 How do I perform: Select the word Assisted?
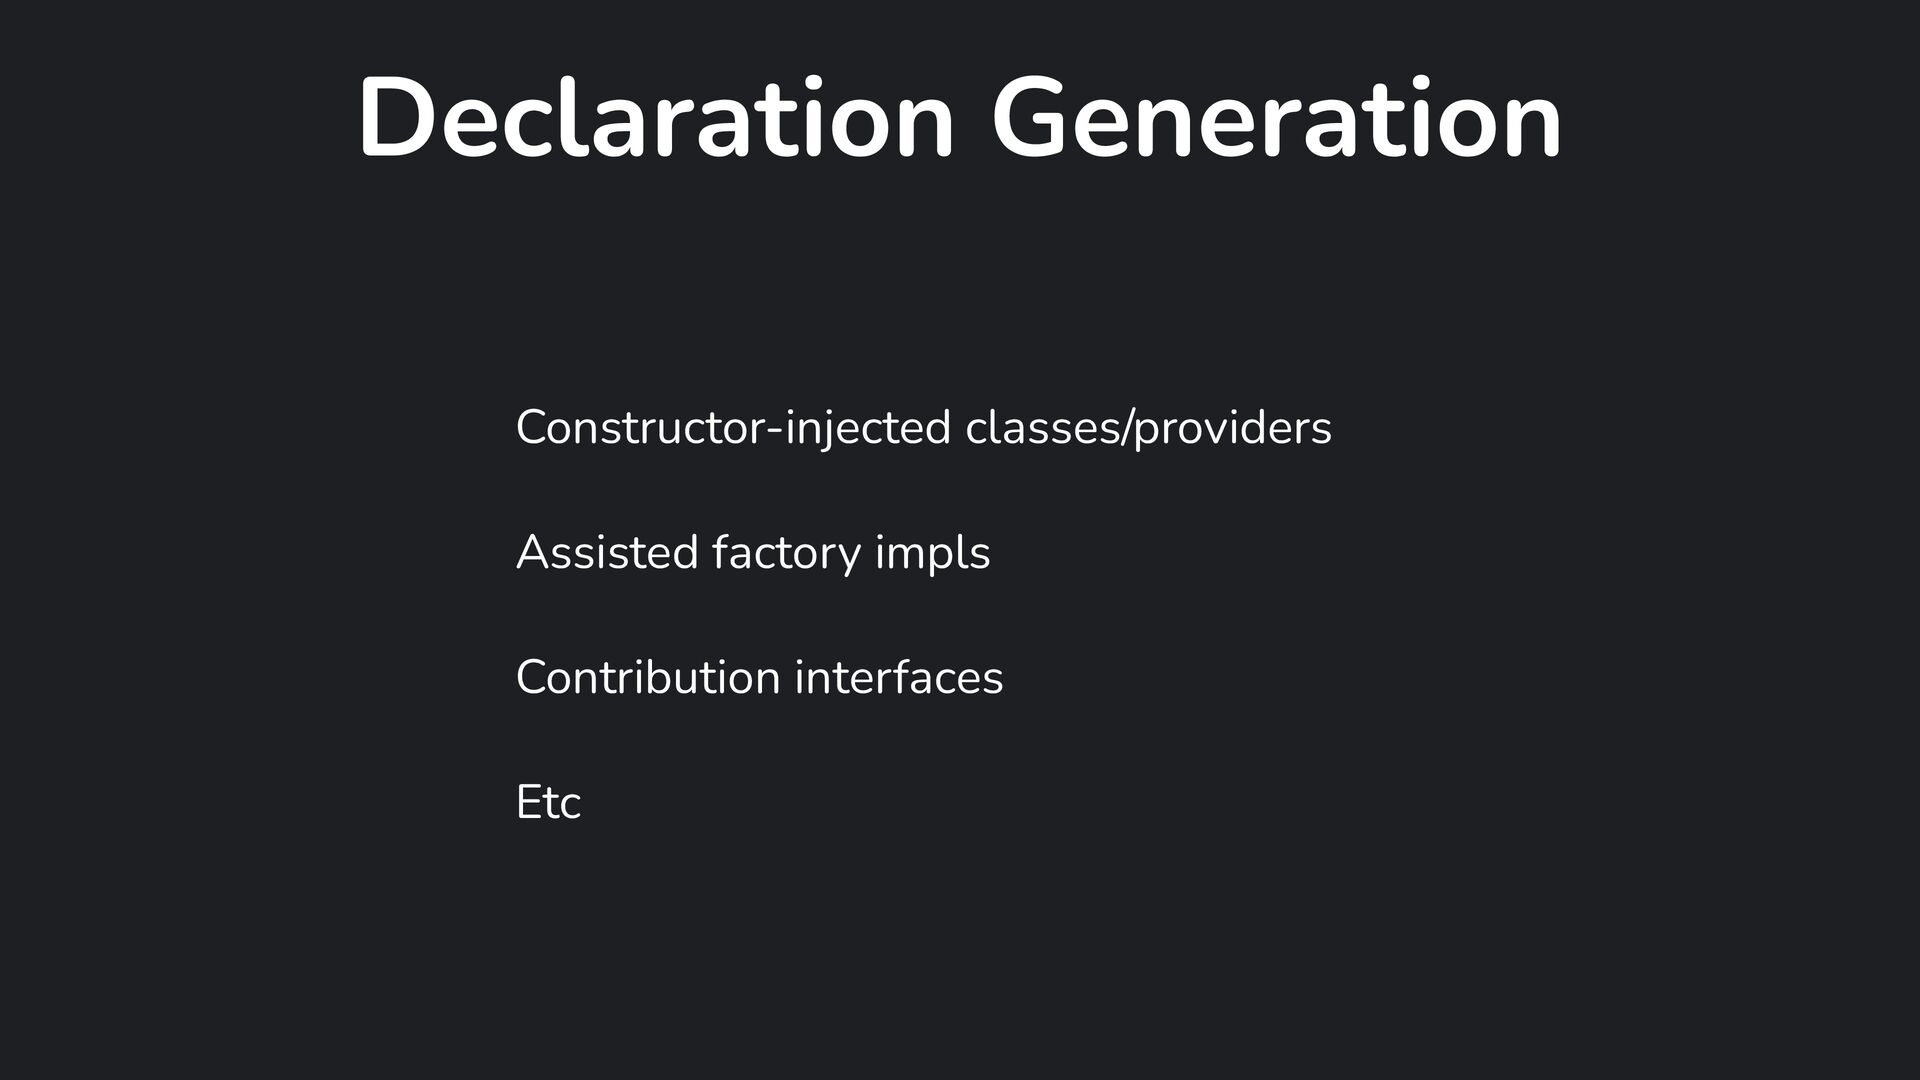pyautogui.click(x=607, y=553)
